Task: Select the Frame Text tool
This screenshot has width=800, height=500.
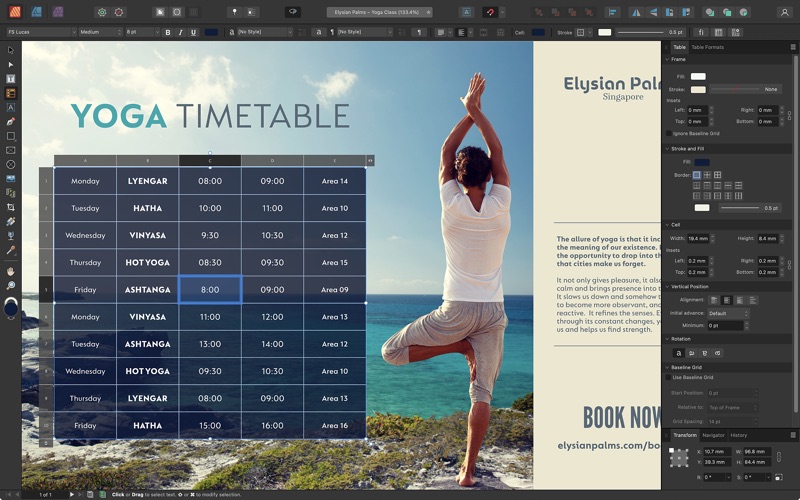Action: 11,79
